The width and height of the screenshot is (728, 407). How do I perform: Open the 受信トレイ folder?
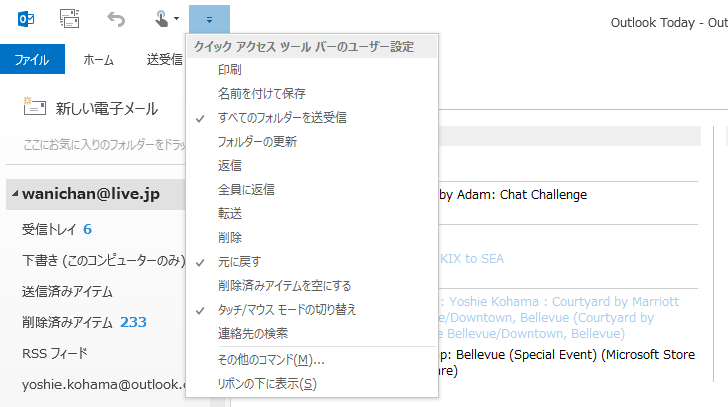click(x=50, y=230)
